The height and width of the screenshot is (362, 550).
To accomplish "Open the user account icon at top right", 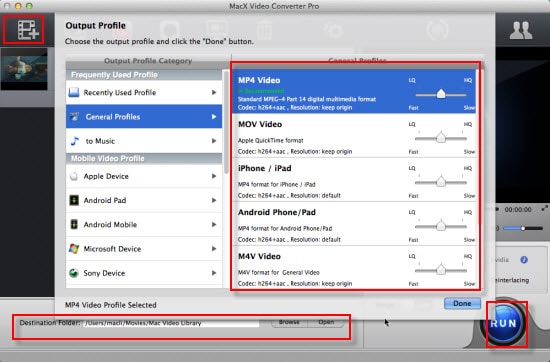I will [x=521, y=30].
